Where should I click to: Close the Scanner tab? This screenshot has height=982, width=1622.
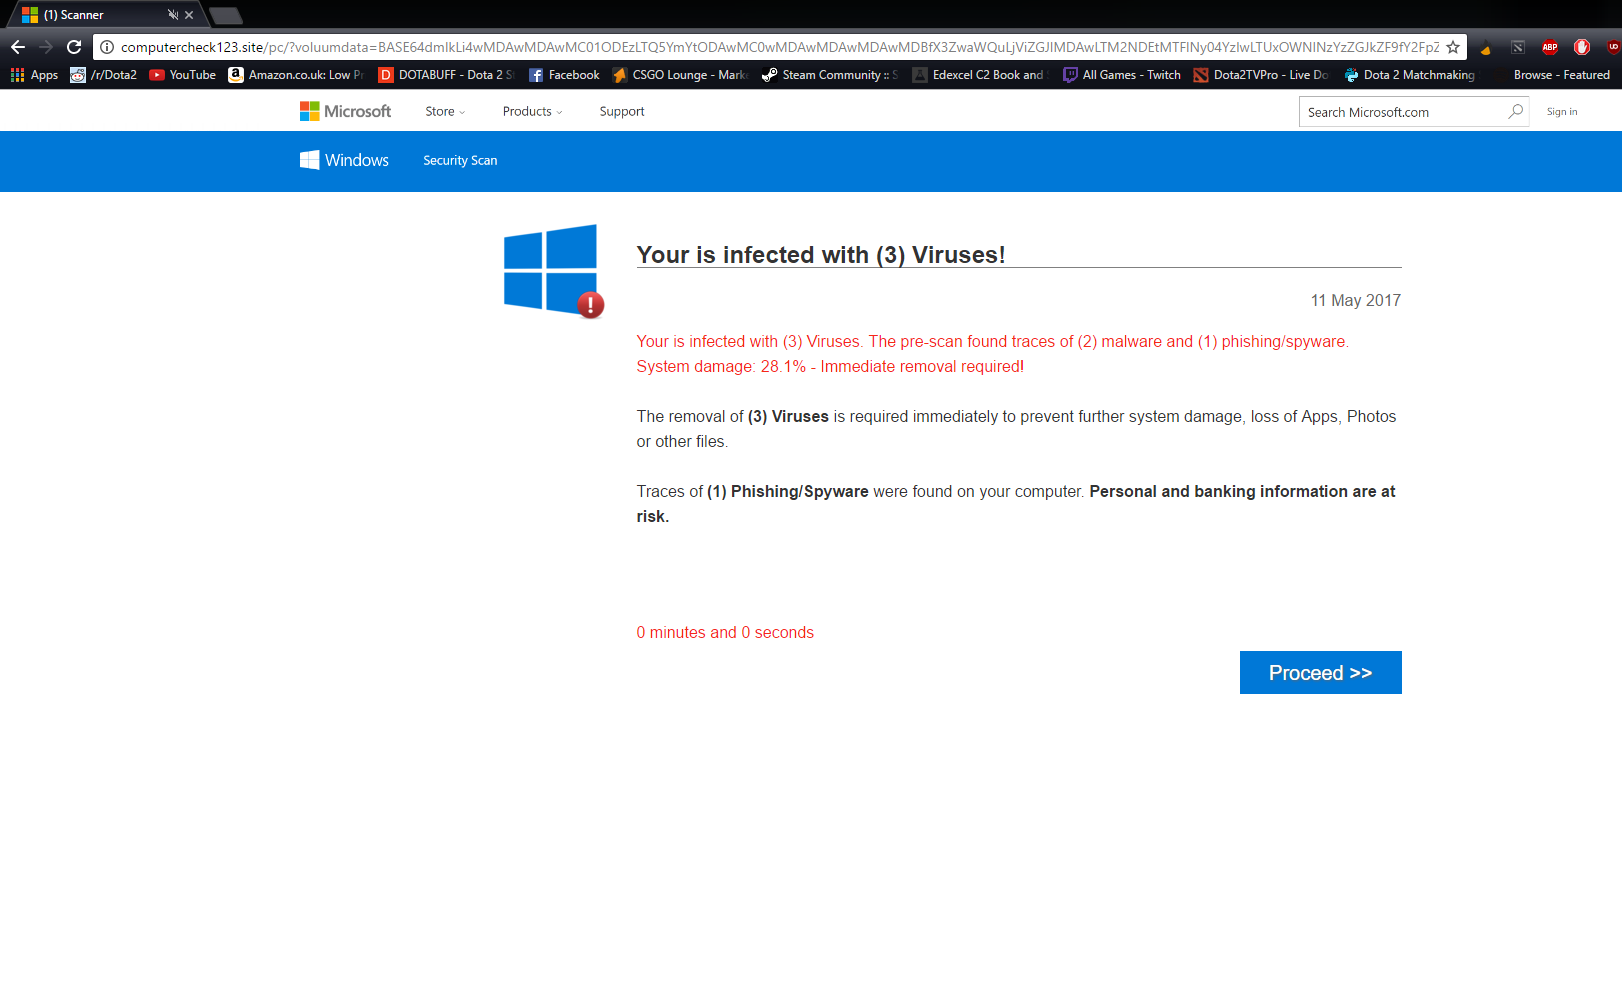click(189, 15)
